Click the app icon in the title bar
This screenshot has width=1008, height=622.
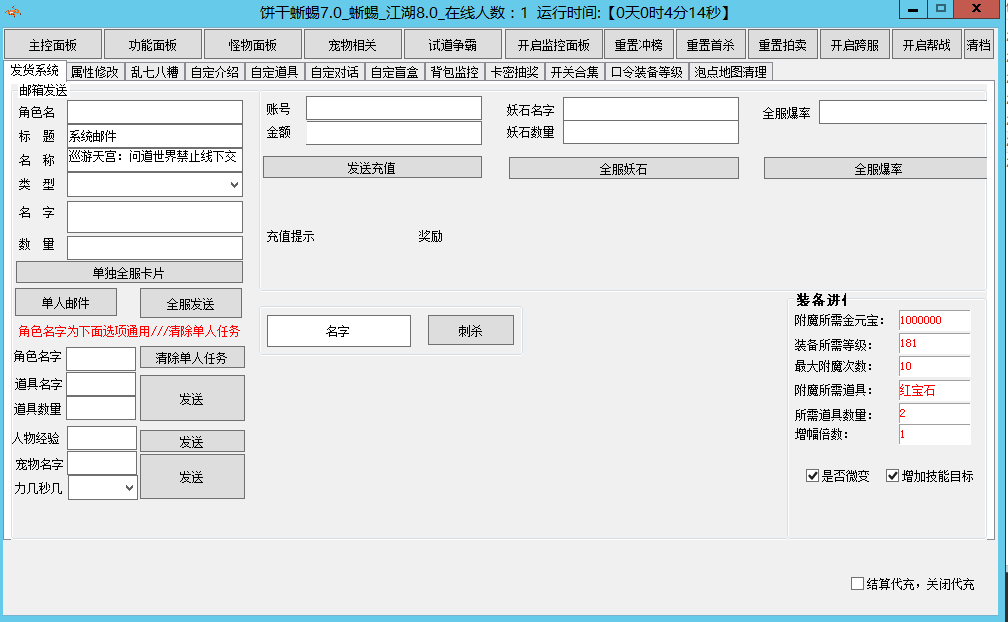[x=15, y=12]
